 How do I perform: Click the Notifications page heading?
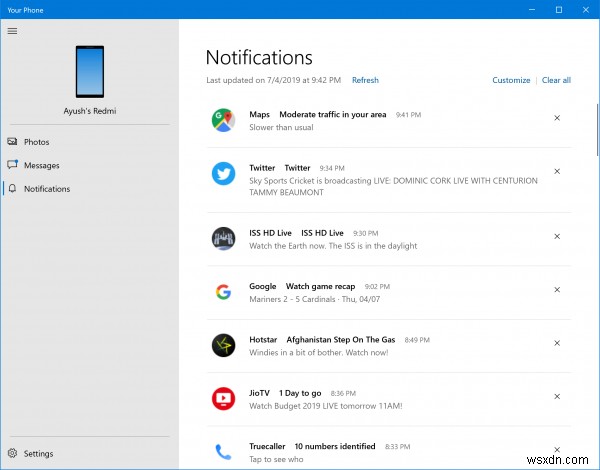[259, 57]
